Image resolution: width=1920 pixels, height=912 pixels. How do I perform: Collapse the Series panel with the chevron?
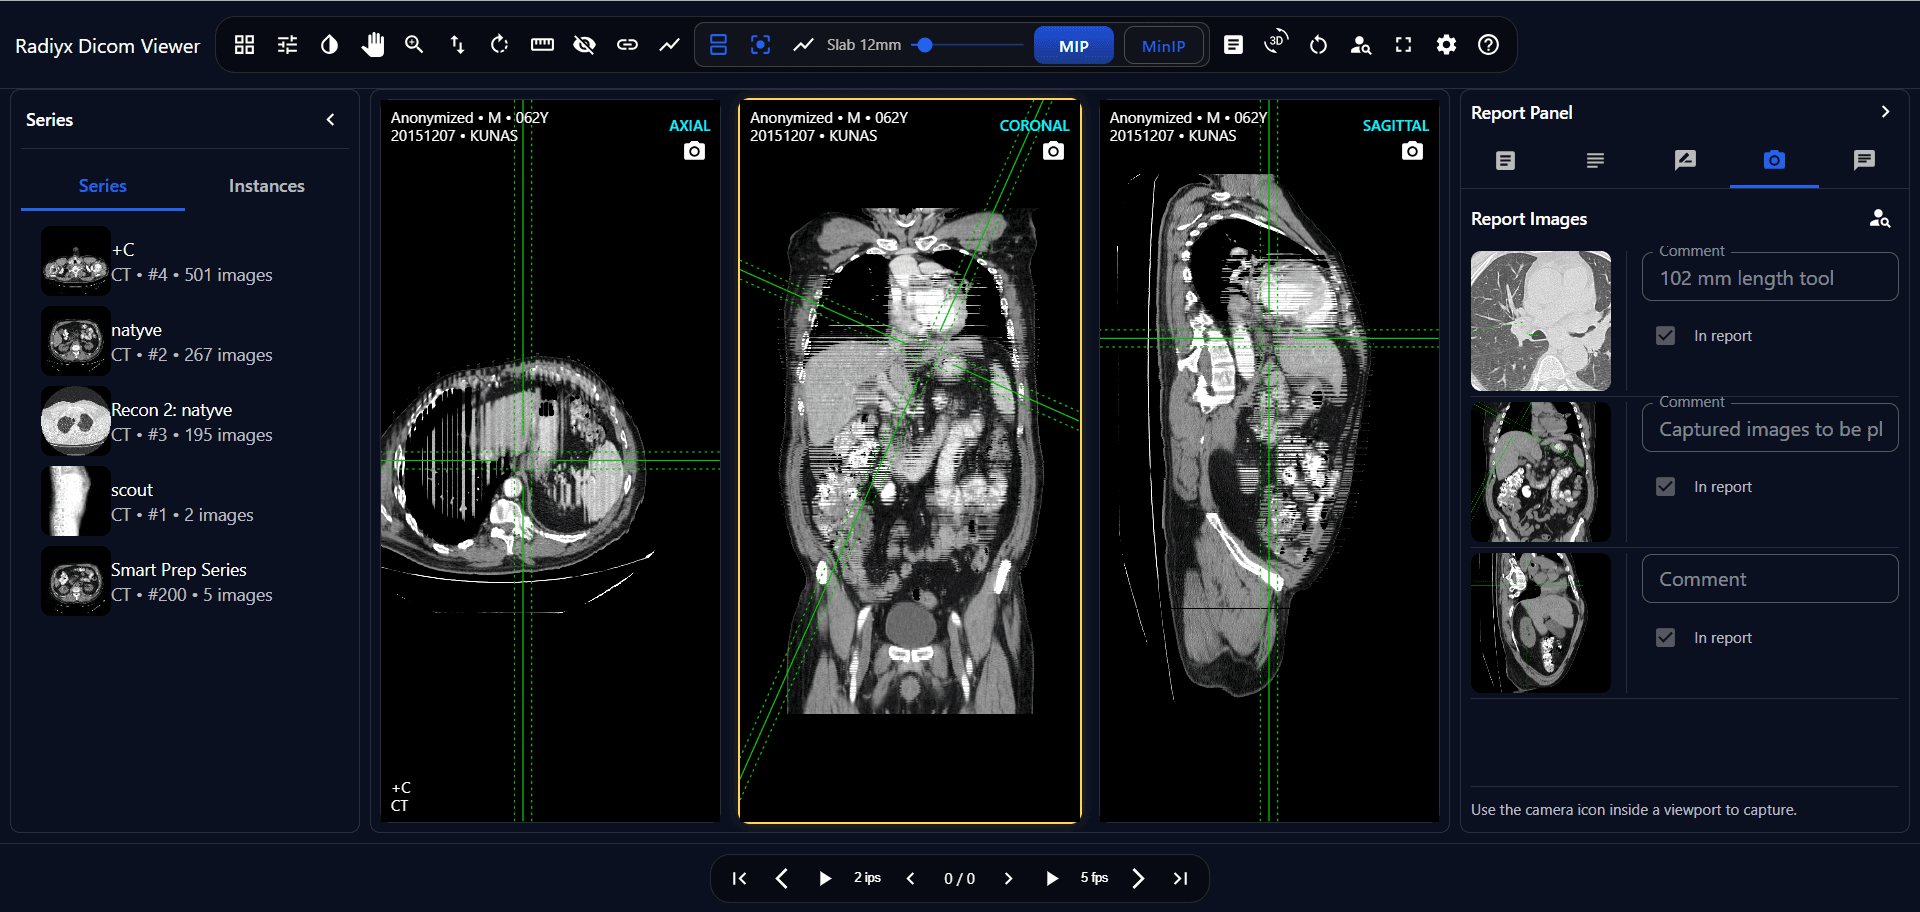tap(331, 119)
